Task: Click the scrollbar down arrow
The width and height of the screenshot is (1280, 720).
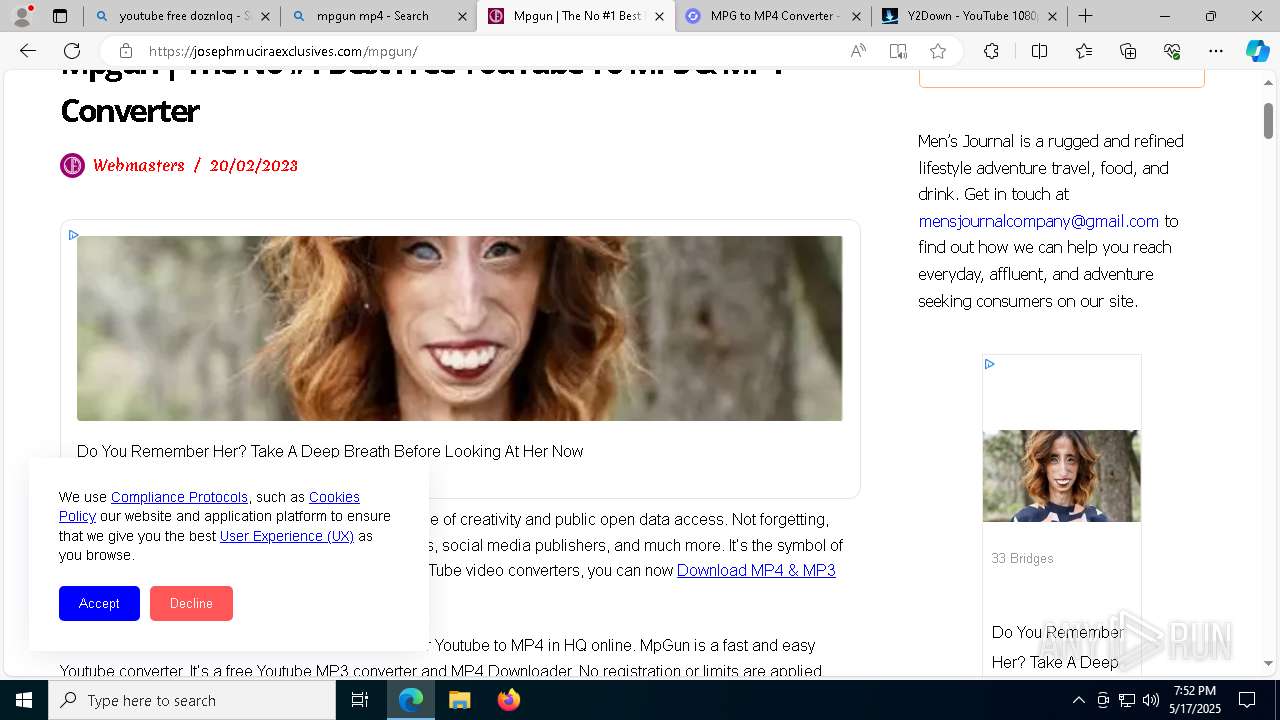Action: (x=1268, y=663)
